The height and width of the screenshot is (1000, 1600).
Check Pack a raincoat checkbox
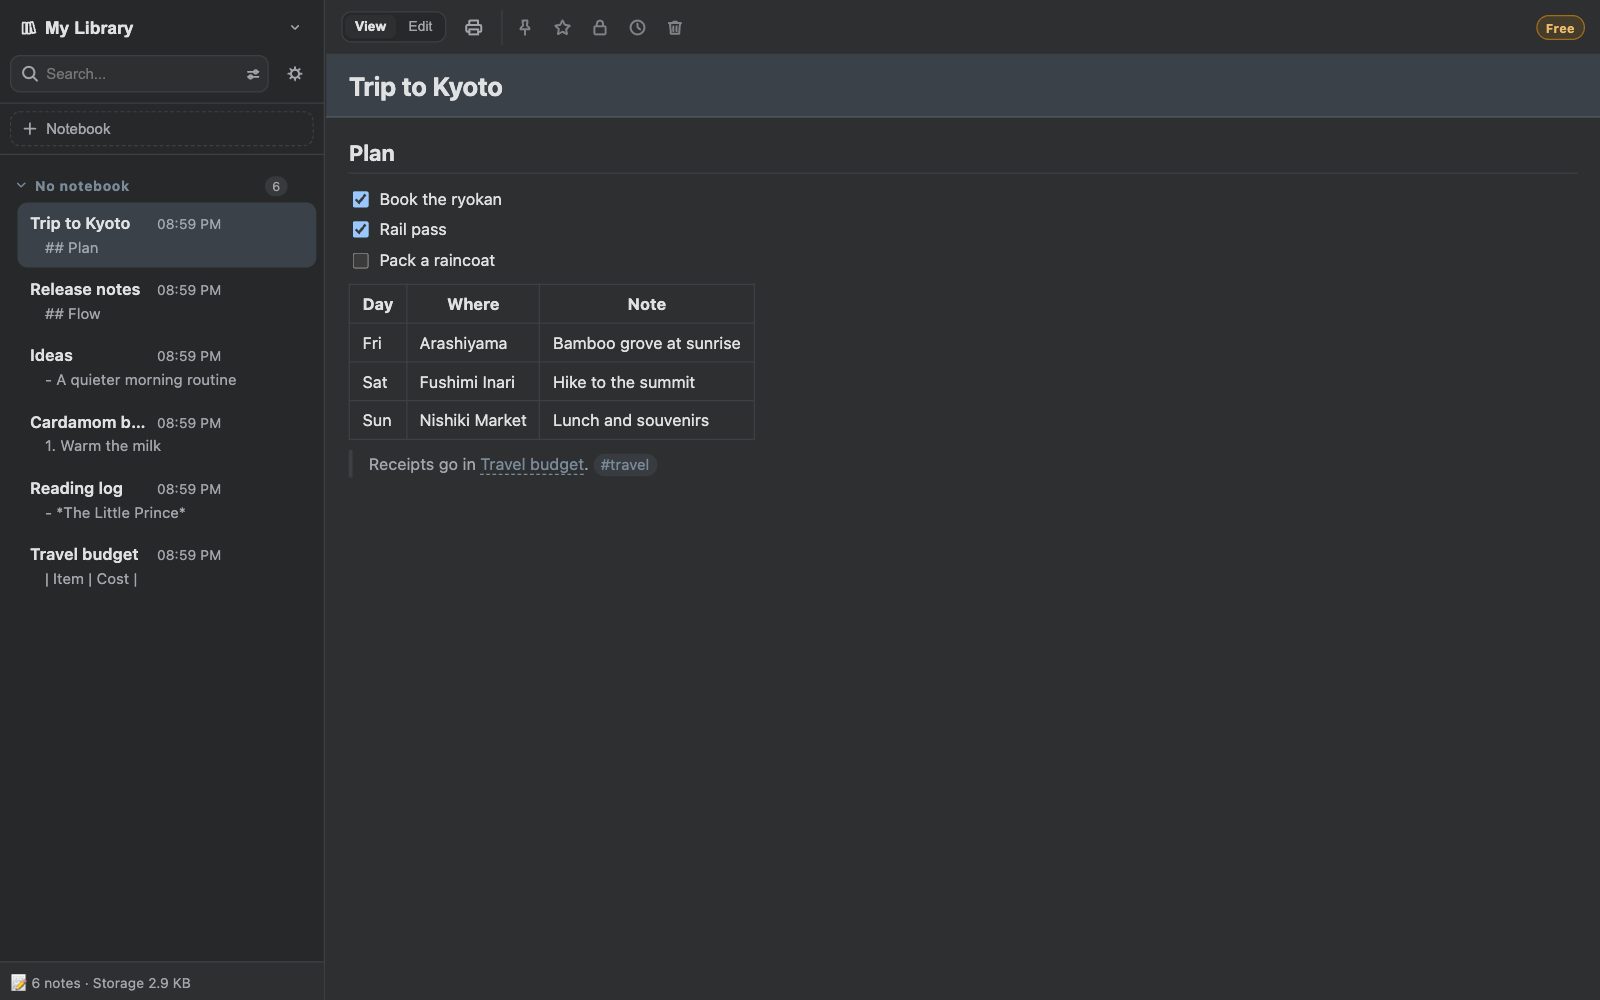(361, 261)
